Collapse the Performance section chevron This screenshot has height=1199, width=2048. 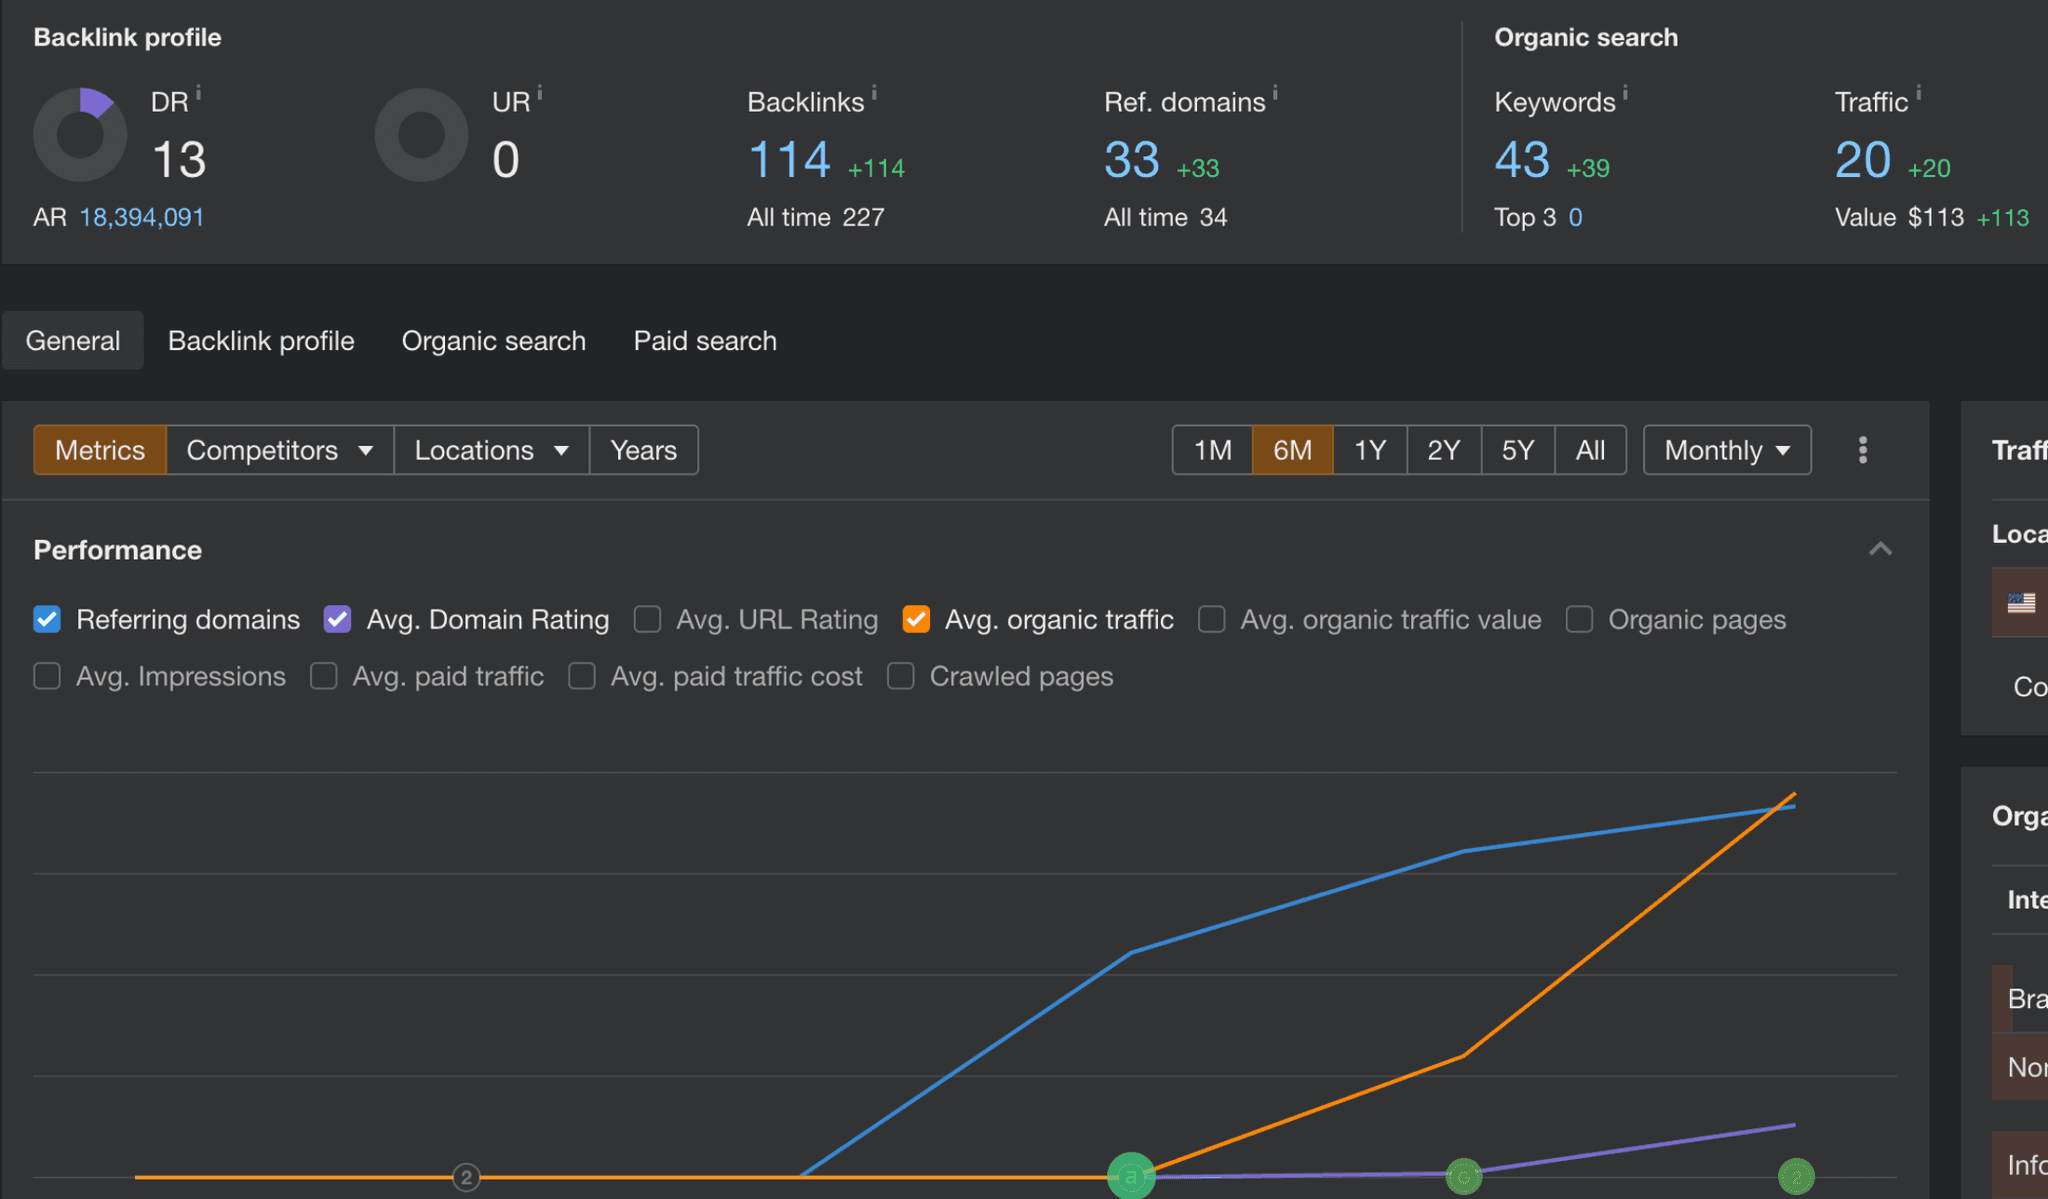[1880, 549]
